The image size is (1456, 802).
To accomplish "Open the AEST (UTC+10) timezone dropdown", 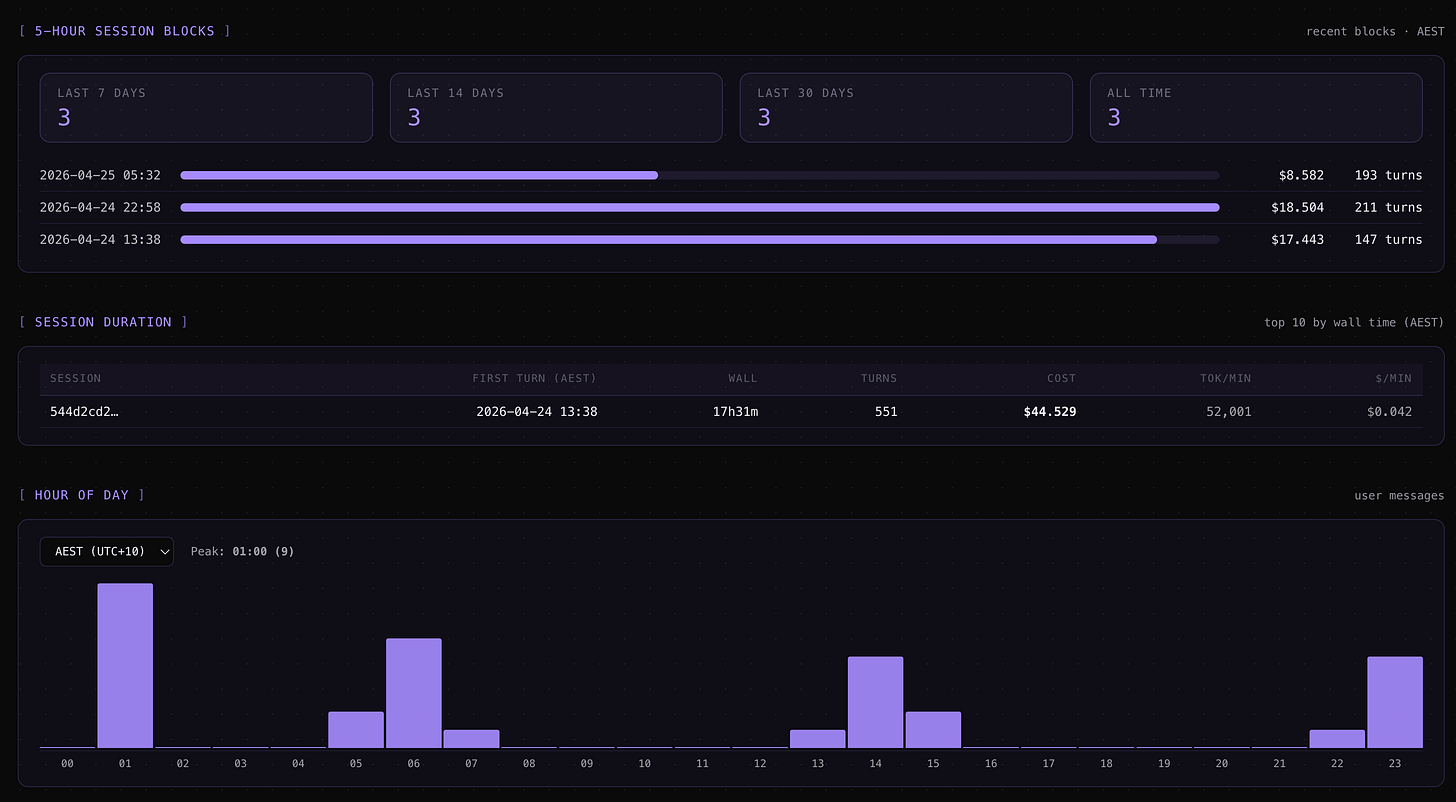I will (x=107, y=551).
